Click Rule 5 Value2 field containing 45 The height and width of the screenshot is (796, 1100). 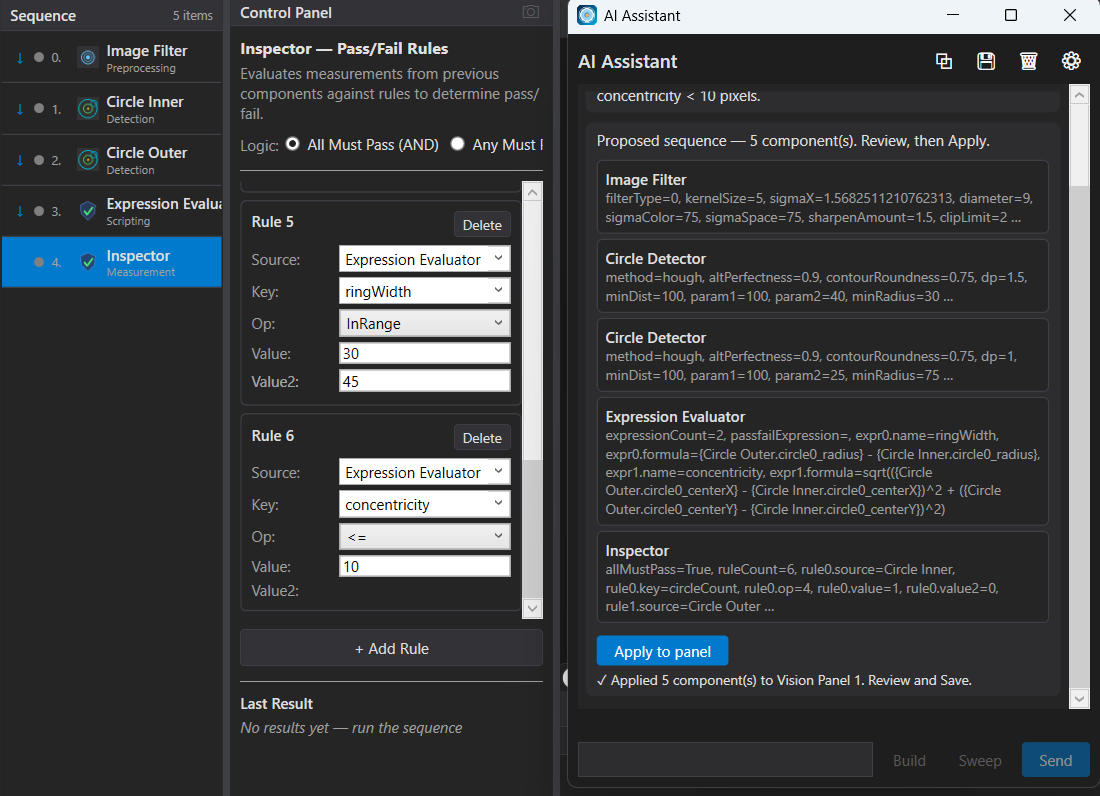[424, 382]
